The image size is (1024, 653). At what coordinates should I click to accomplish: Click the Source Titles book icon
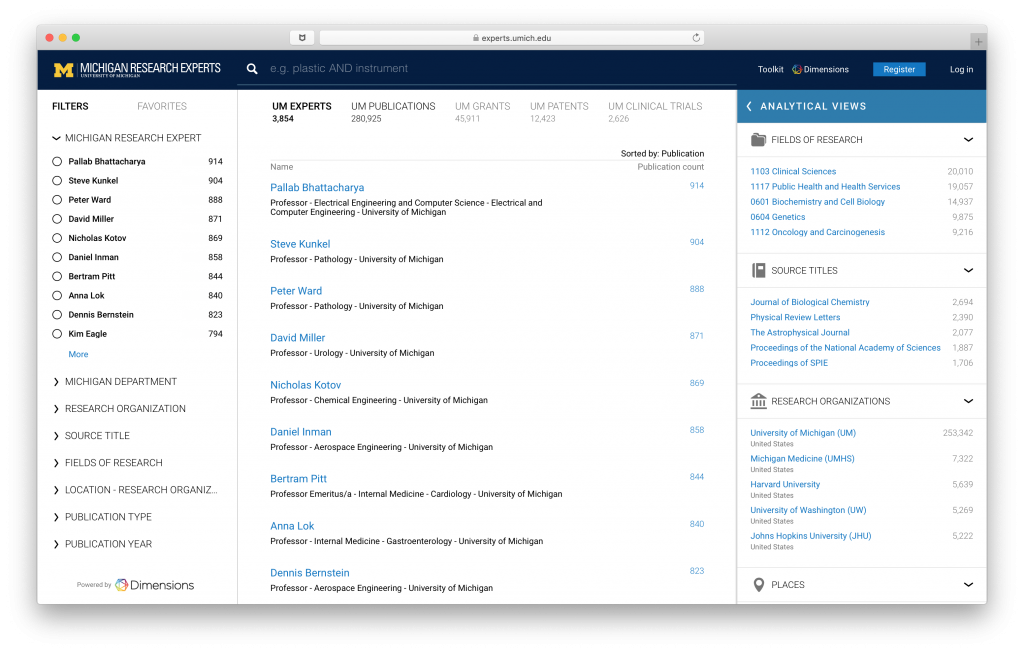(758, 270)
